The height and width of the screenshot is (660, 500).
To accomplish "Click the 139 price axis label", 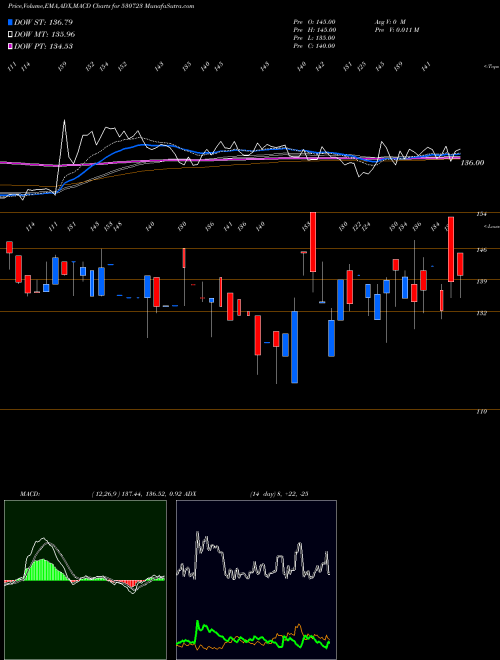I will click(481, 281).
